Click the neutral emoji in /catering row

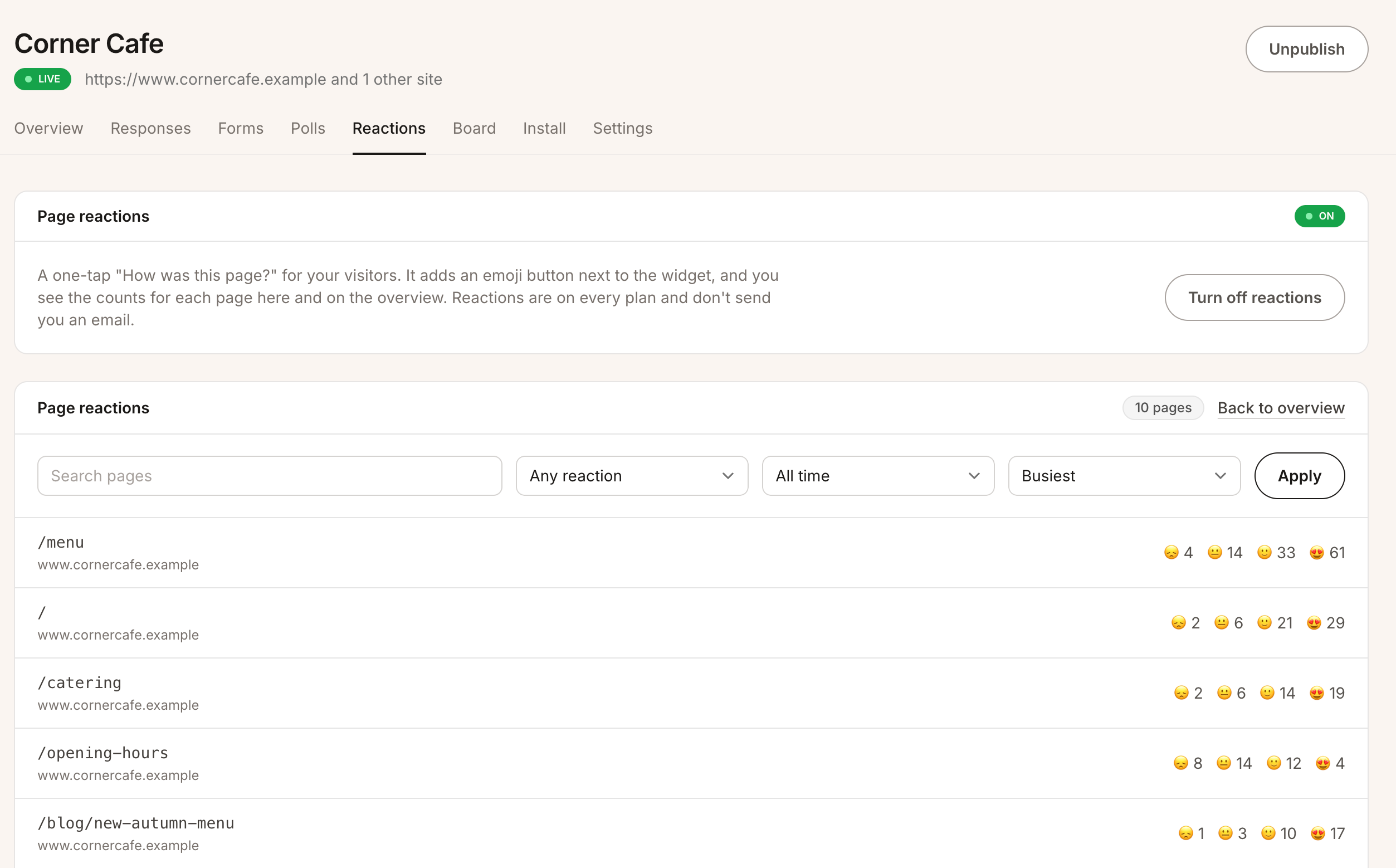pos(1224,693)
